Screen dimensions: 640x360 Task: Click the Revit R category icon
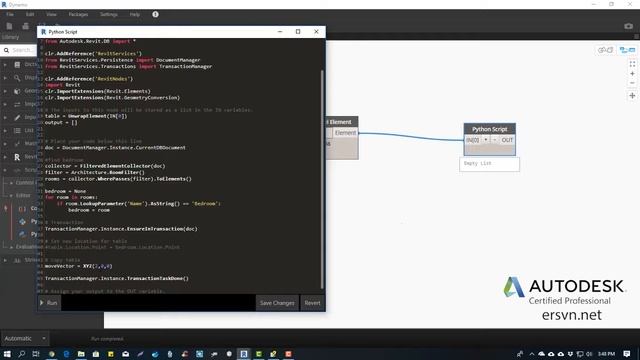(x=17, y=157)
